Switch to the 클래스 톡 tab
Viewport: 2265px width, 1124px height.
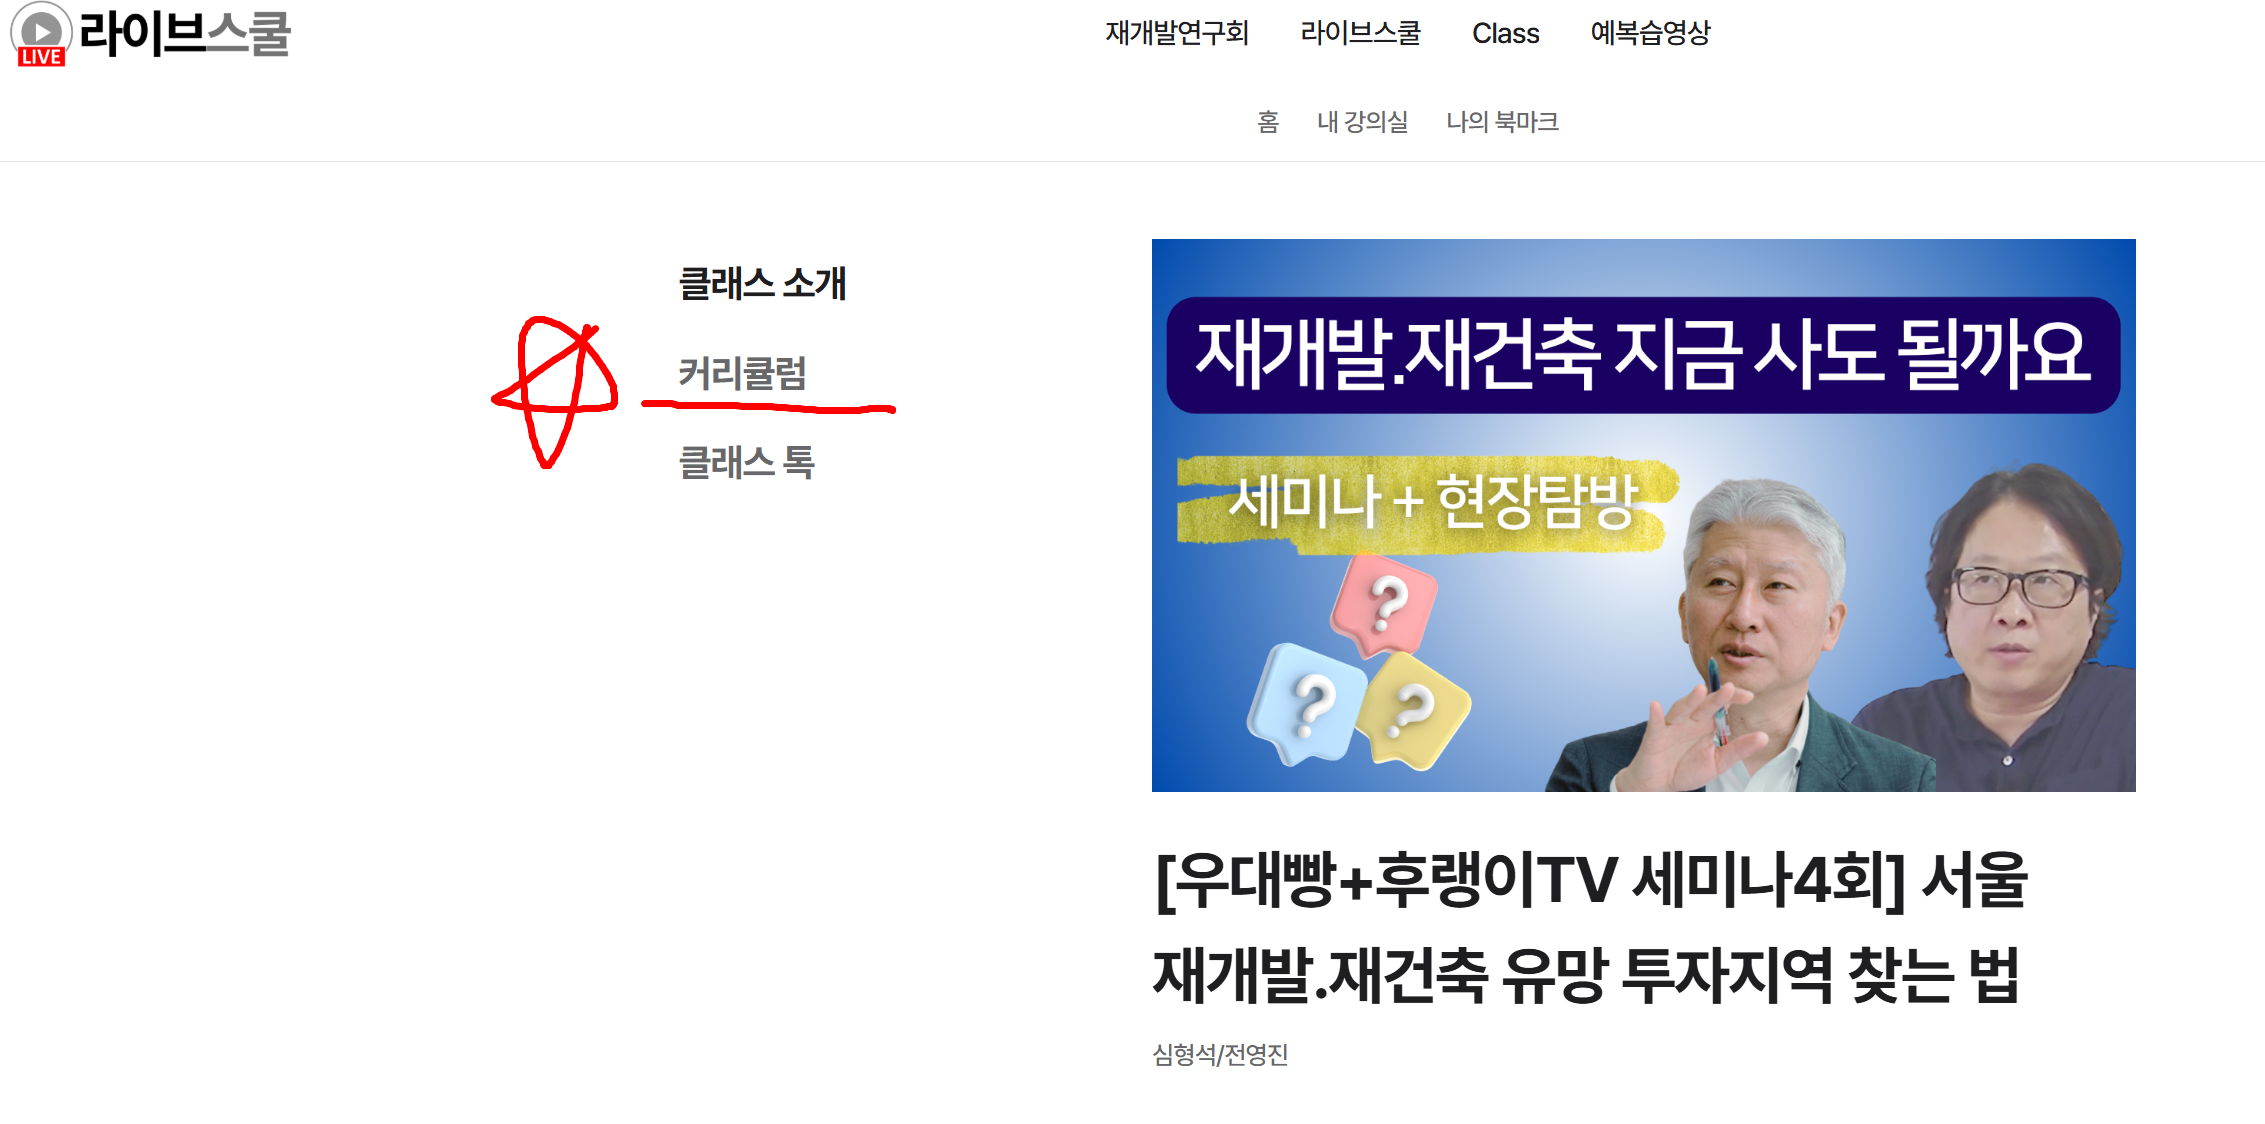[746, 462]
